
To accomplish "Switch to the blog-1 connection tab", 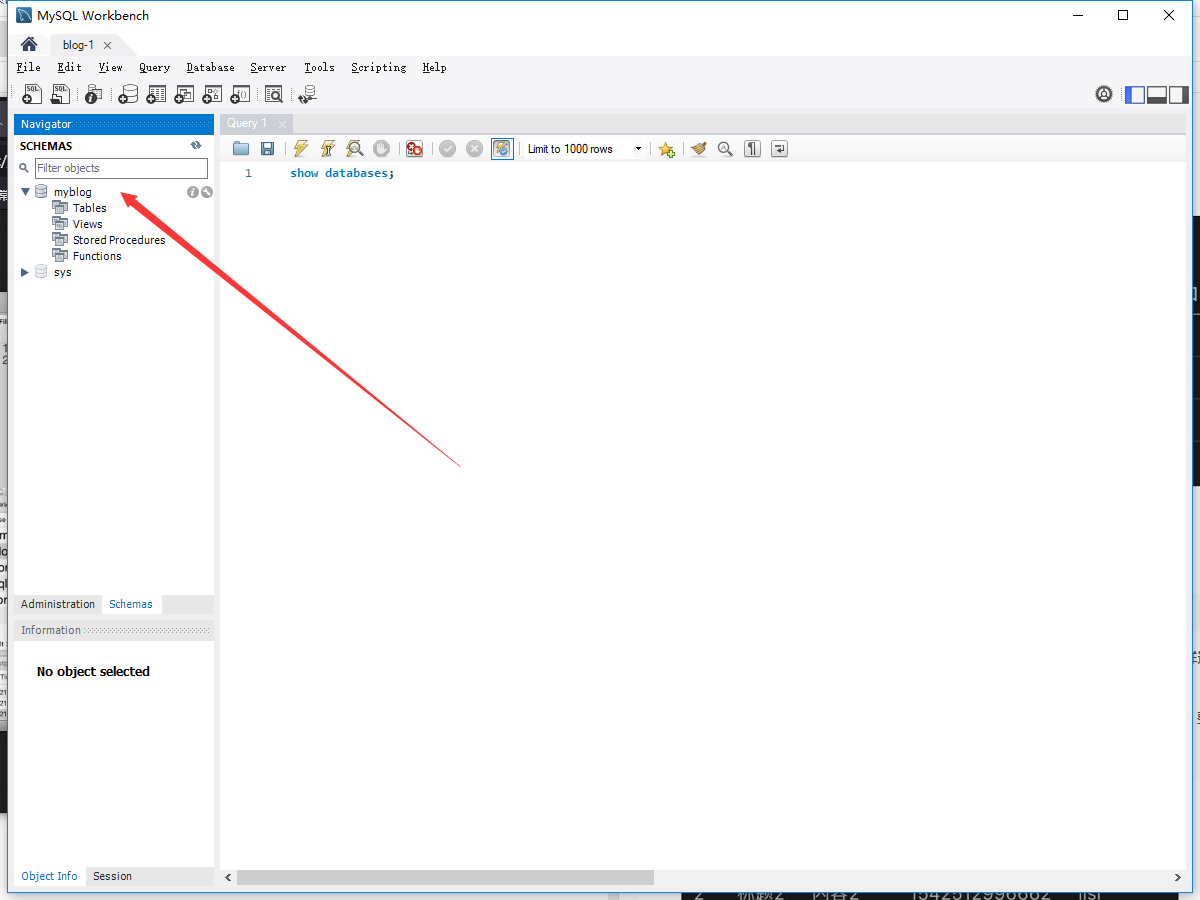I will 78,45.
